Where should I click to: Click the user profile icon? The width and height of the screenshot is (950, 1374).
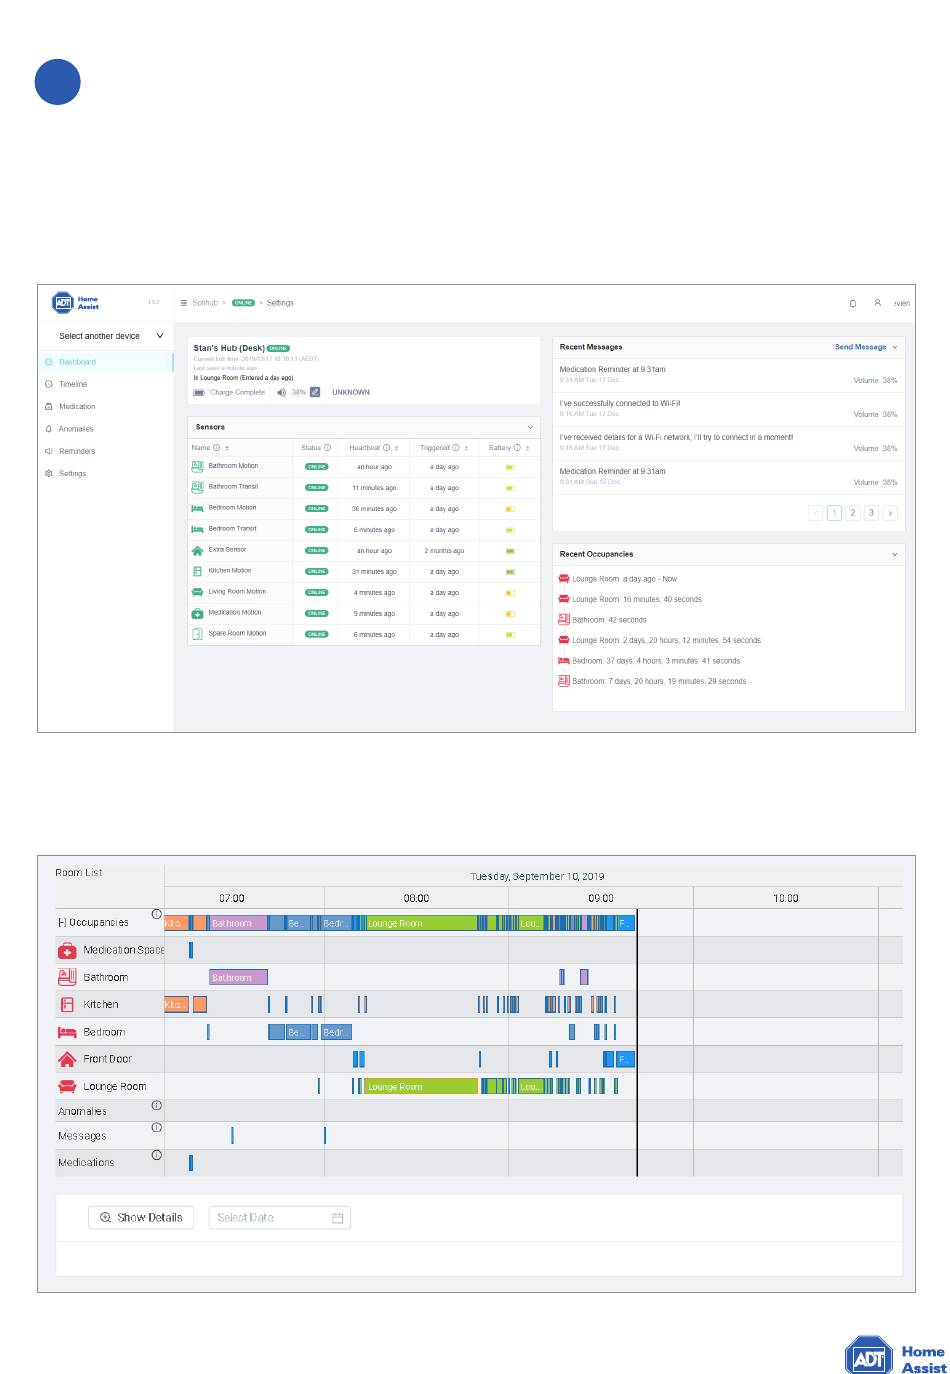[x=877, y=303]
